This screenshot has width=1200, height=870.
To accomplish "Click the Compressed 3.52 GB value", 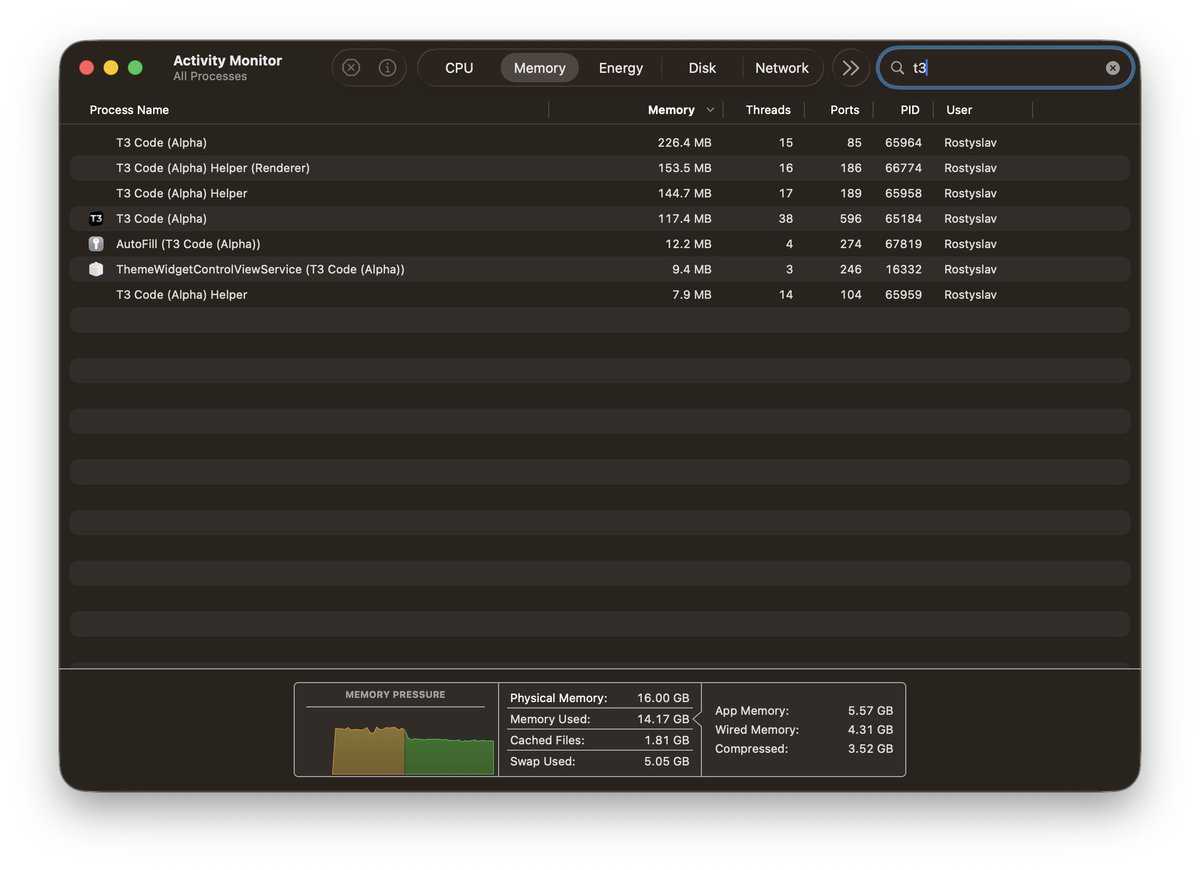I will pos(870,749).
